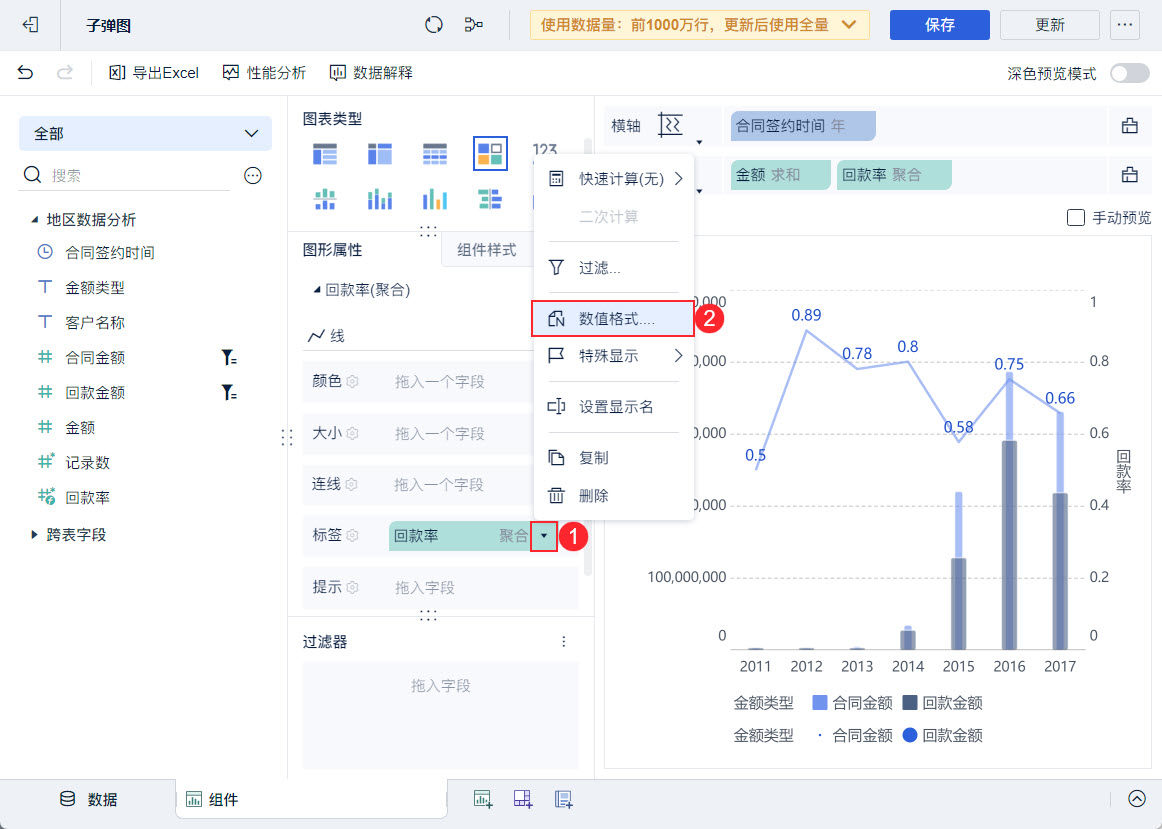
Task: Expand panel with bottom-right up arrow
Action: [1136, 799]
